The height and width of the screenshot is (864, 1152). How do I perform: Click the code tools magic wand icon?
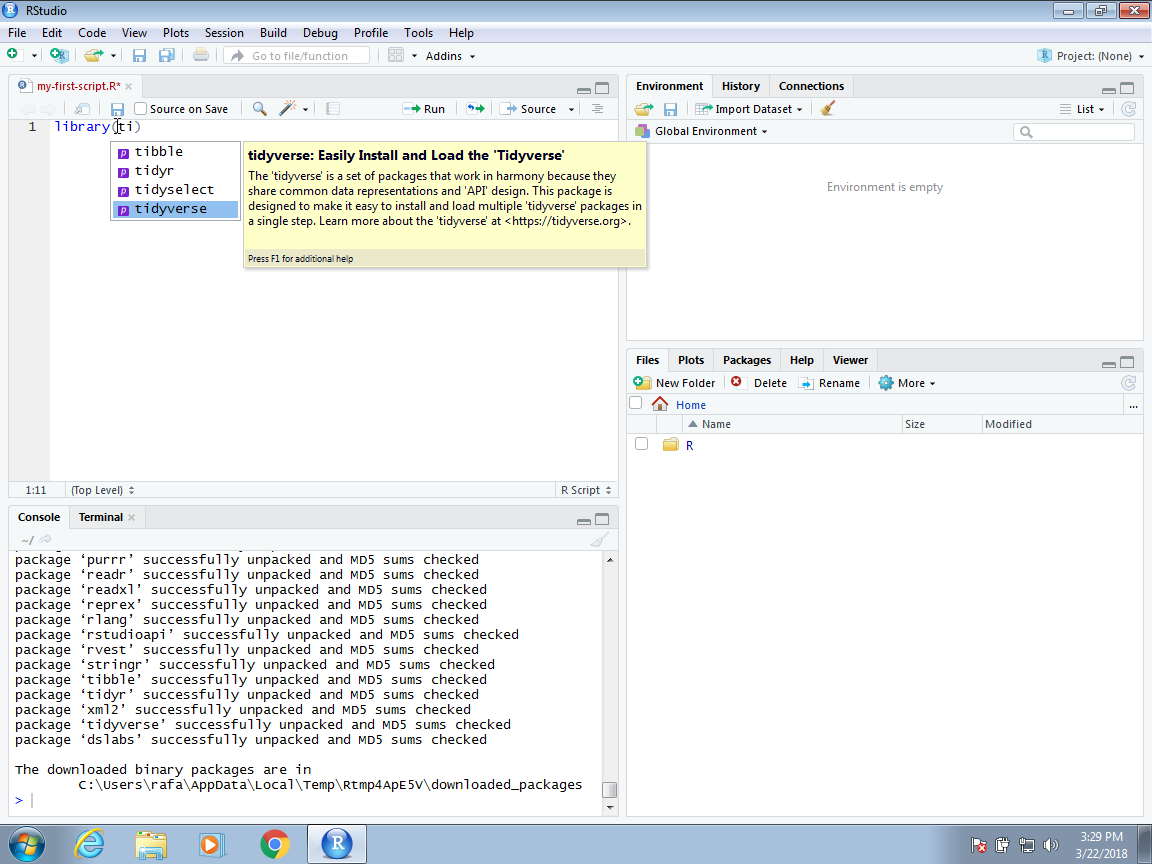click(x=288, y=109)
